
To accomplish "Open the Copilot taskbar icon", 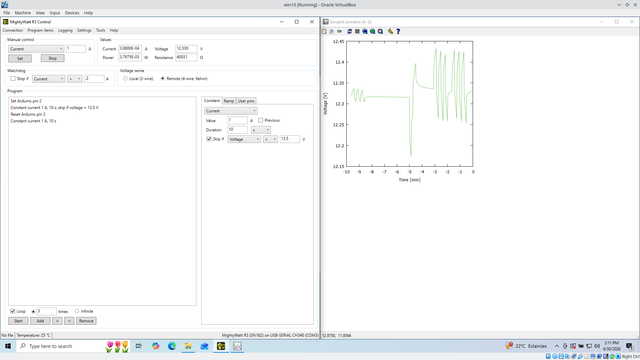I will click(156, 346).
